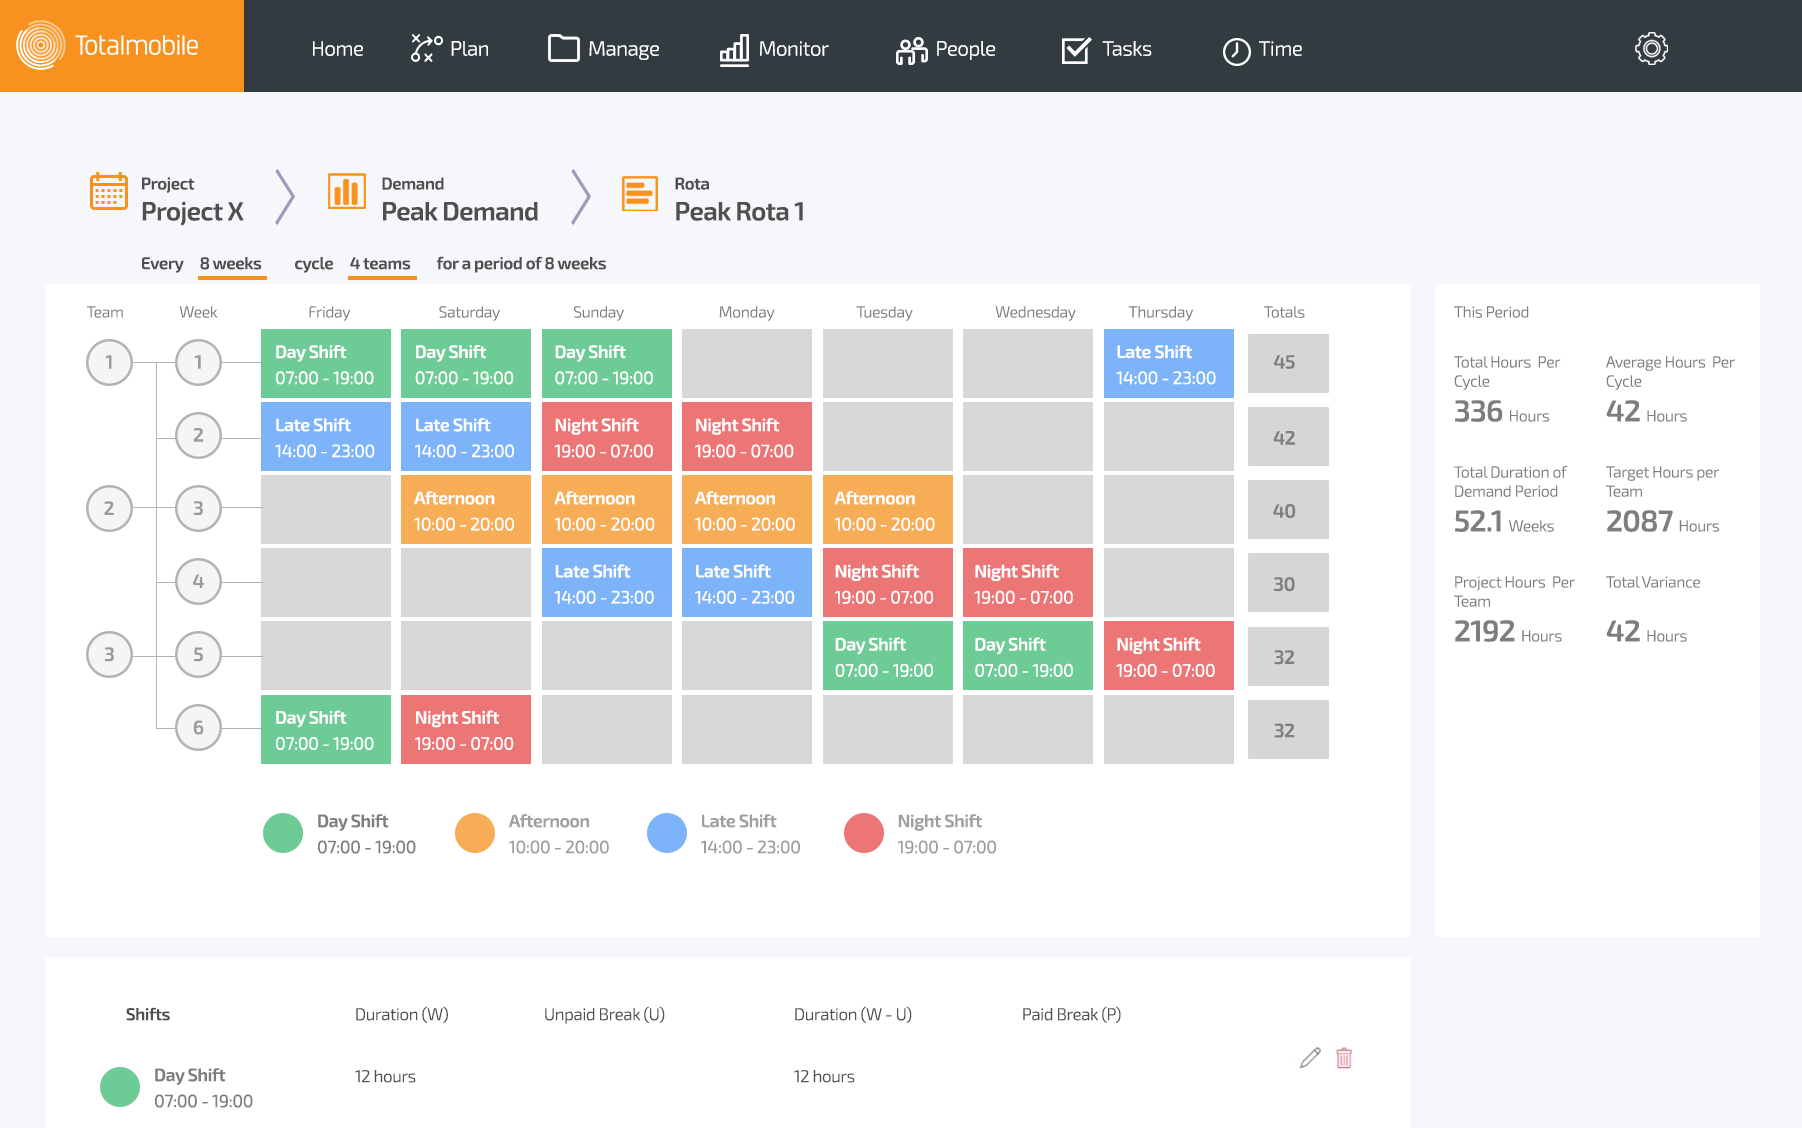Viewport: 1802px width, 1128px height.
Task: Open the Plan menu
Action: tap(450, 48)
